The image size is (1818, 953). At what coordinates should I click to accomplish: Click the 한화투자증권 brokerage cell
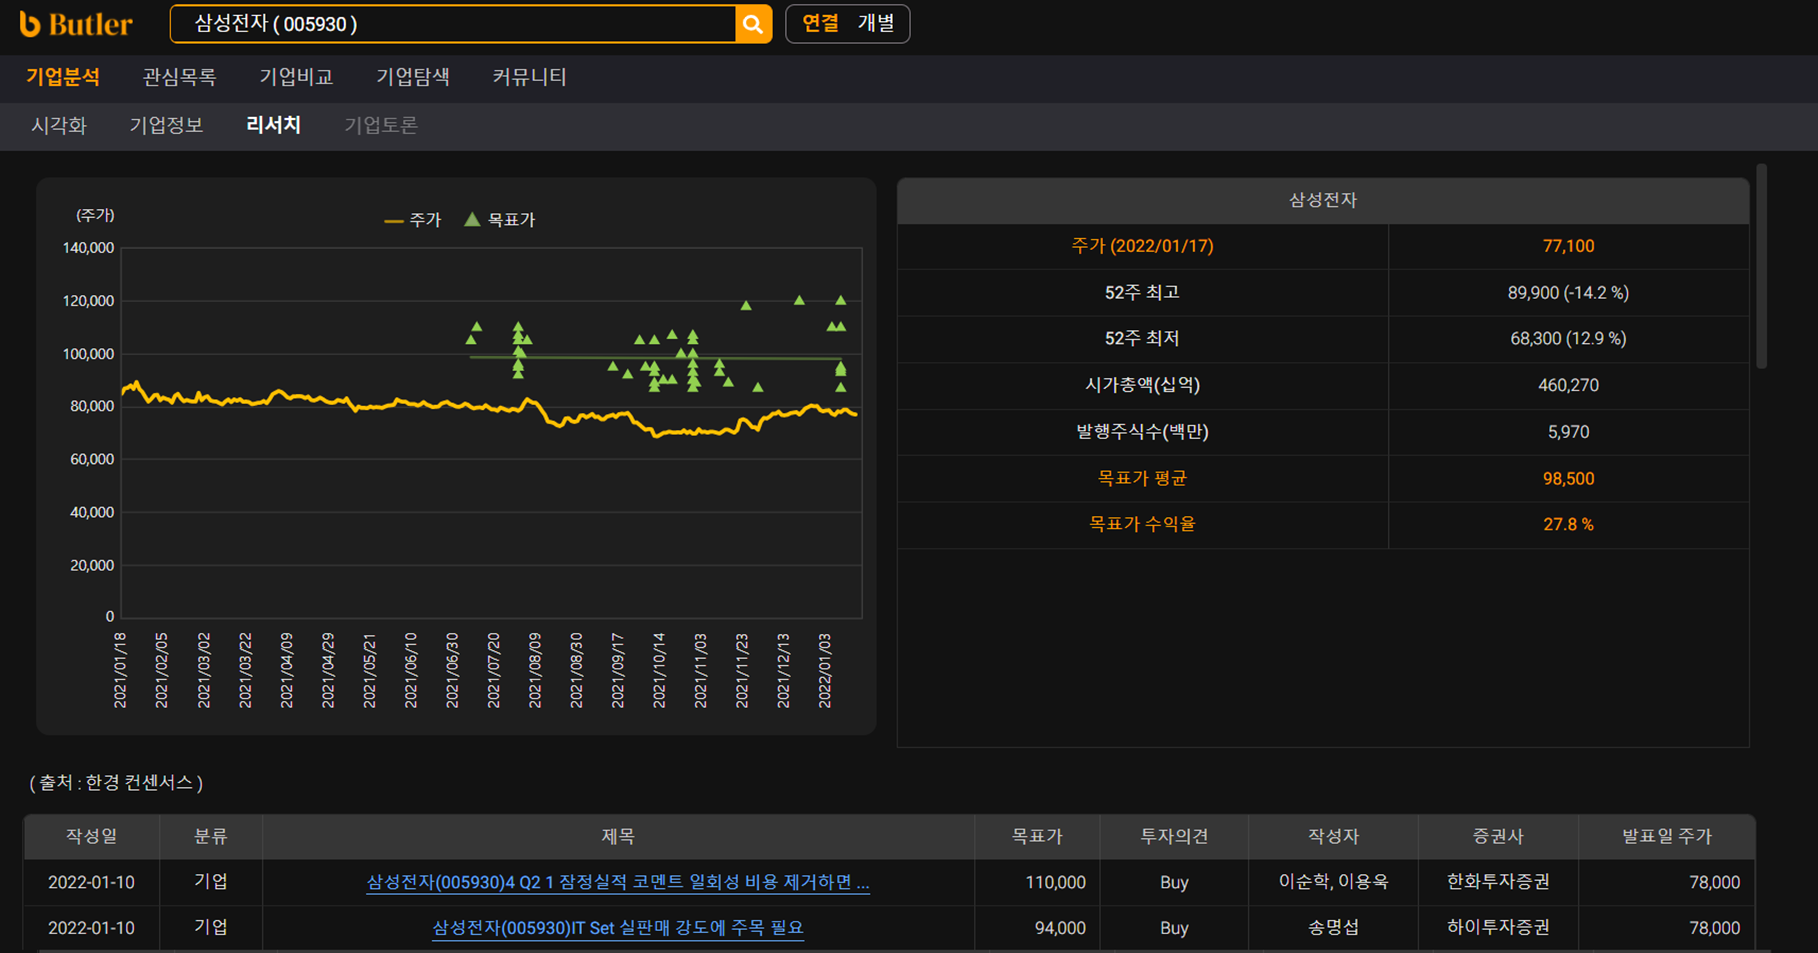[x=1498, y=882]
